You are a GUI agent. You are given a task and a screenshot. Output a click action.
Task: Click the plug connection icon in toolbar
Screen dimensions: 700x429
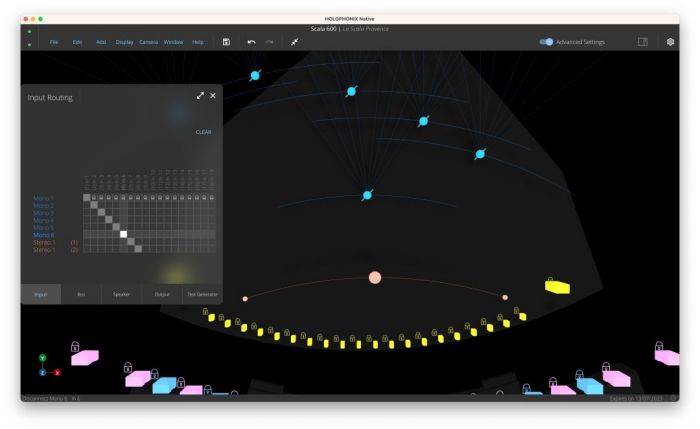click(294, 42)
